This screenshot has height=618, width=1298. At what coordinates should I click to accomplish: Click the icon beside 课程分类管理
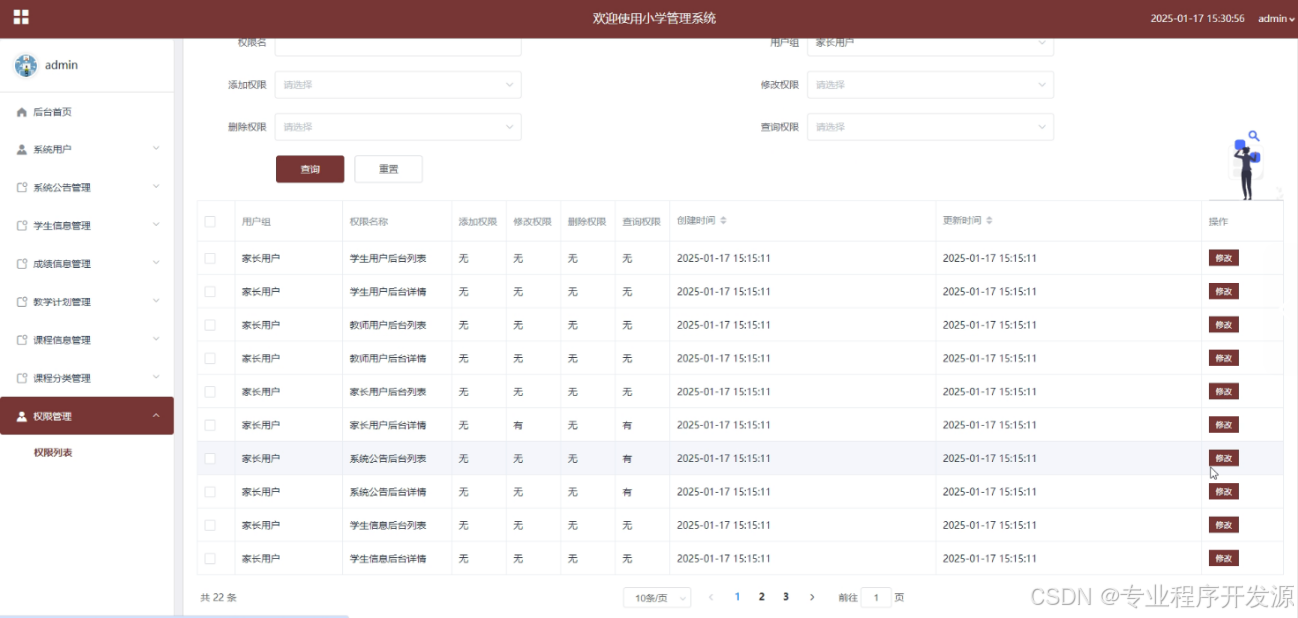22,378
